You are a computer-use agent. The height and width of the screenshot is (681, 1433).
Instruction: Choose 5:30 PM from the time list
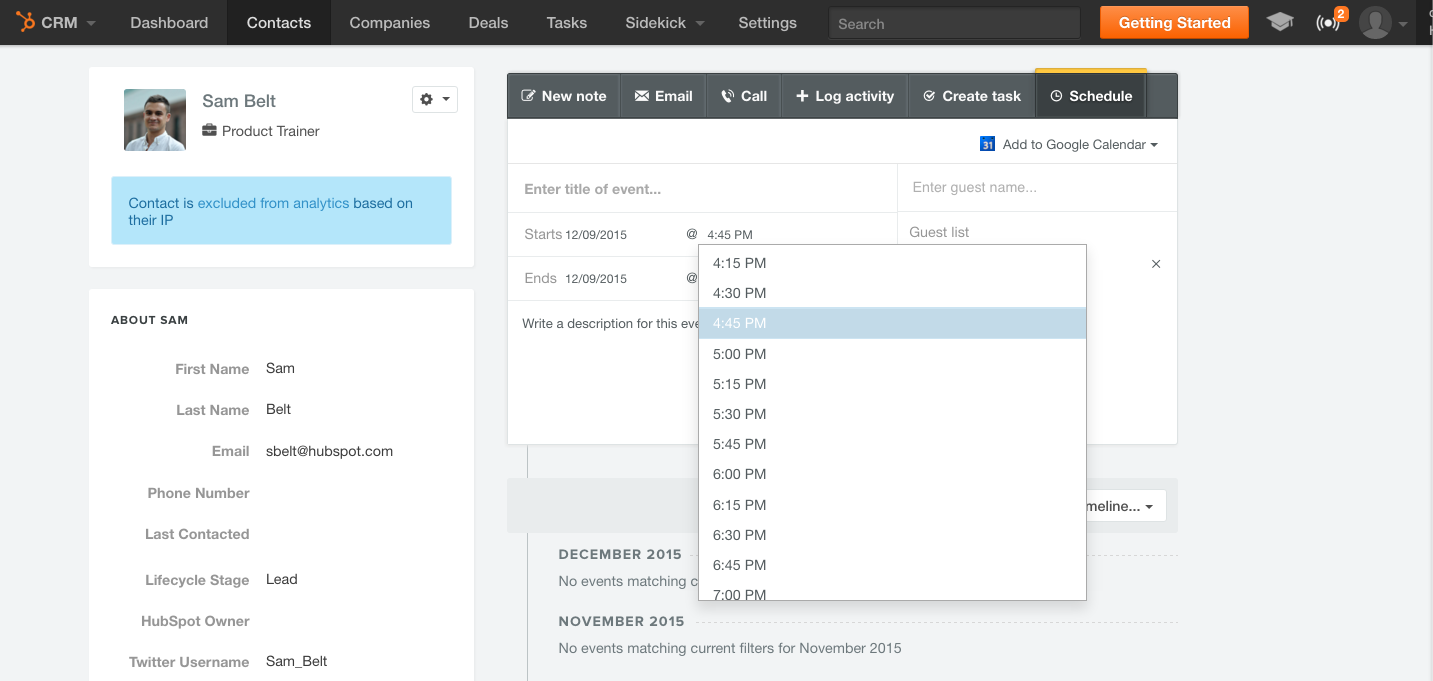(892, 414)
